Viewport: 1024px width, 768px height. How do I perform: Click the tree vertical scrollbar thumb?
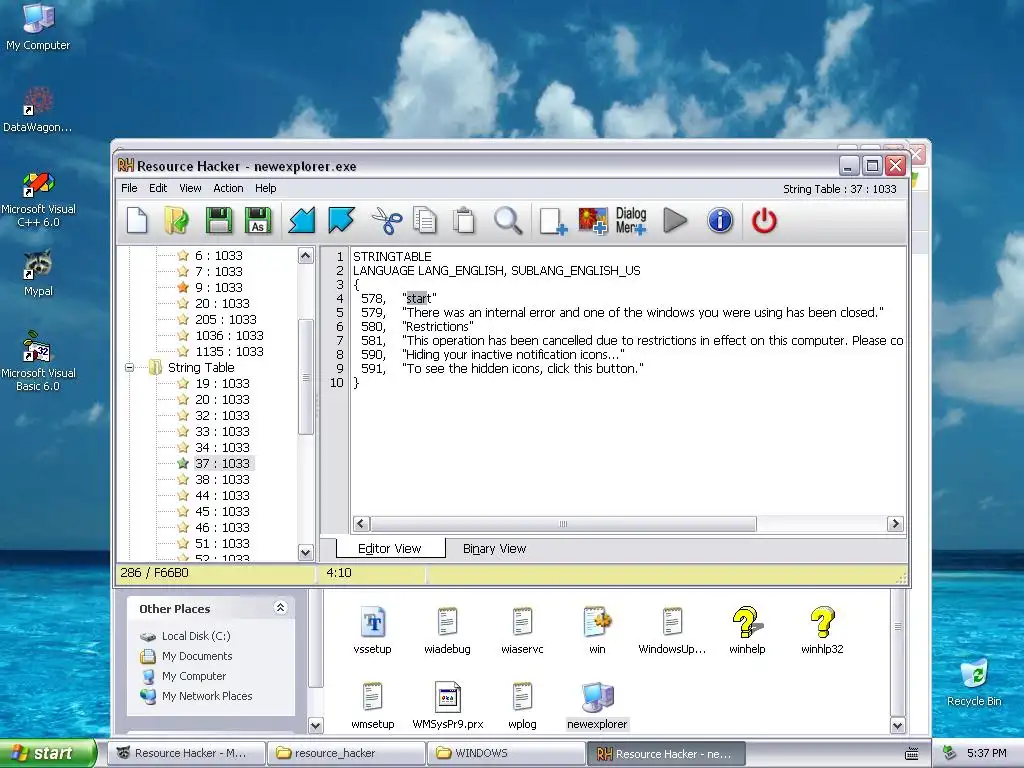306,377
